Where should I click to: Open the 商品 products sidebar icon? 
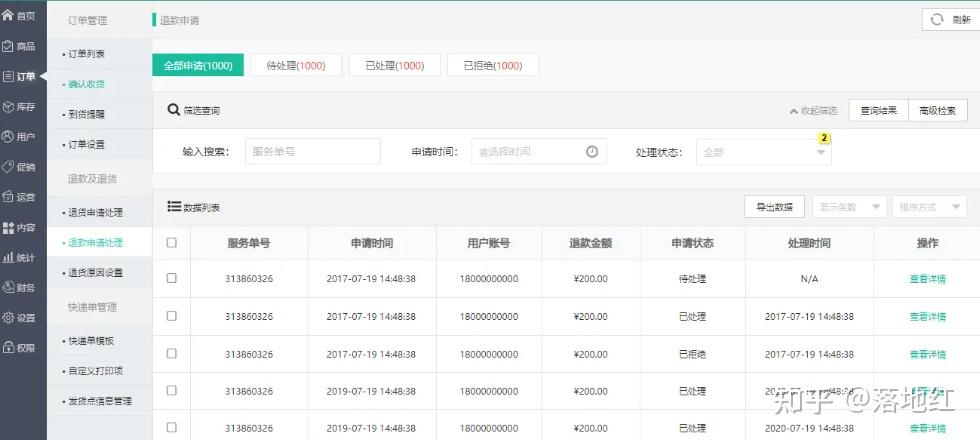(x=8, y=46)
